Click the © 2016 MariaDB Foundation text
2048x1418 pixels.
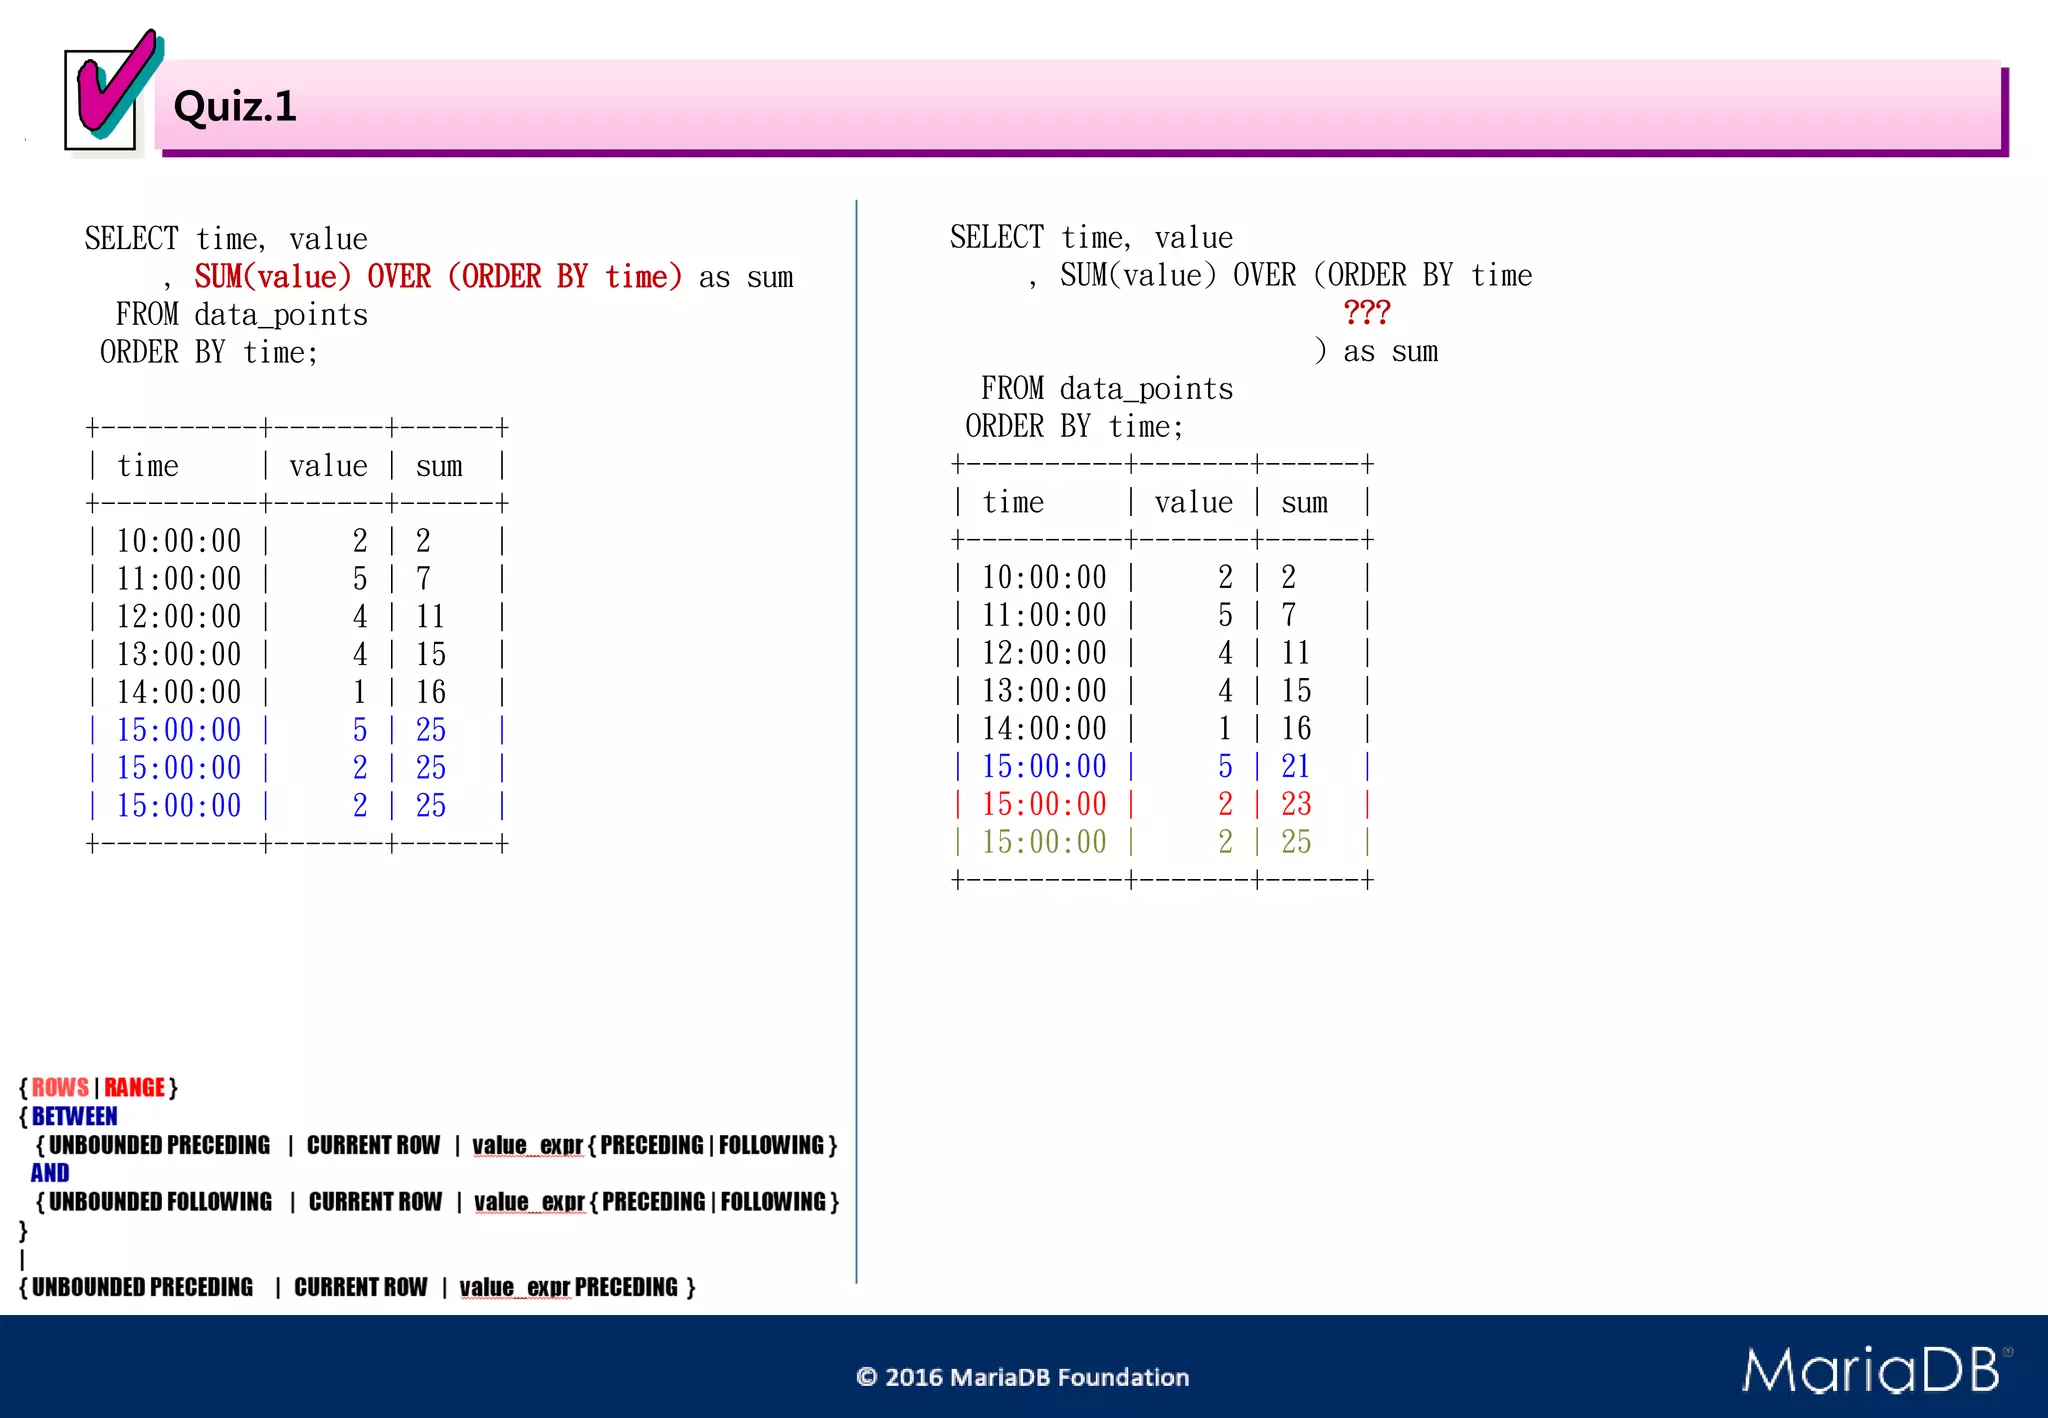point(1023,1377)
